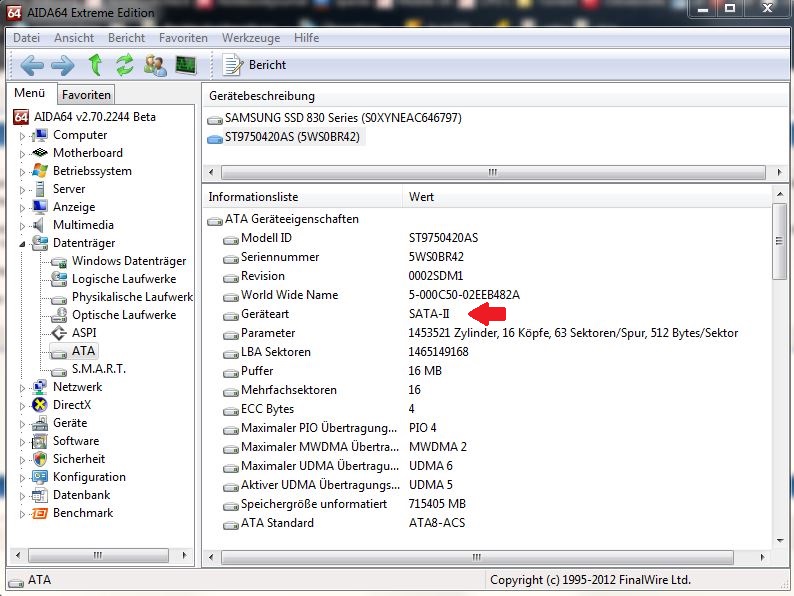Expand the Benchmark tree node

[x=22, y=513]
